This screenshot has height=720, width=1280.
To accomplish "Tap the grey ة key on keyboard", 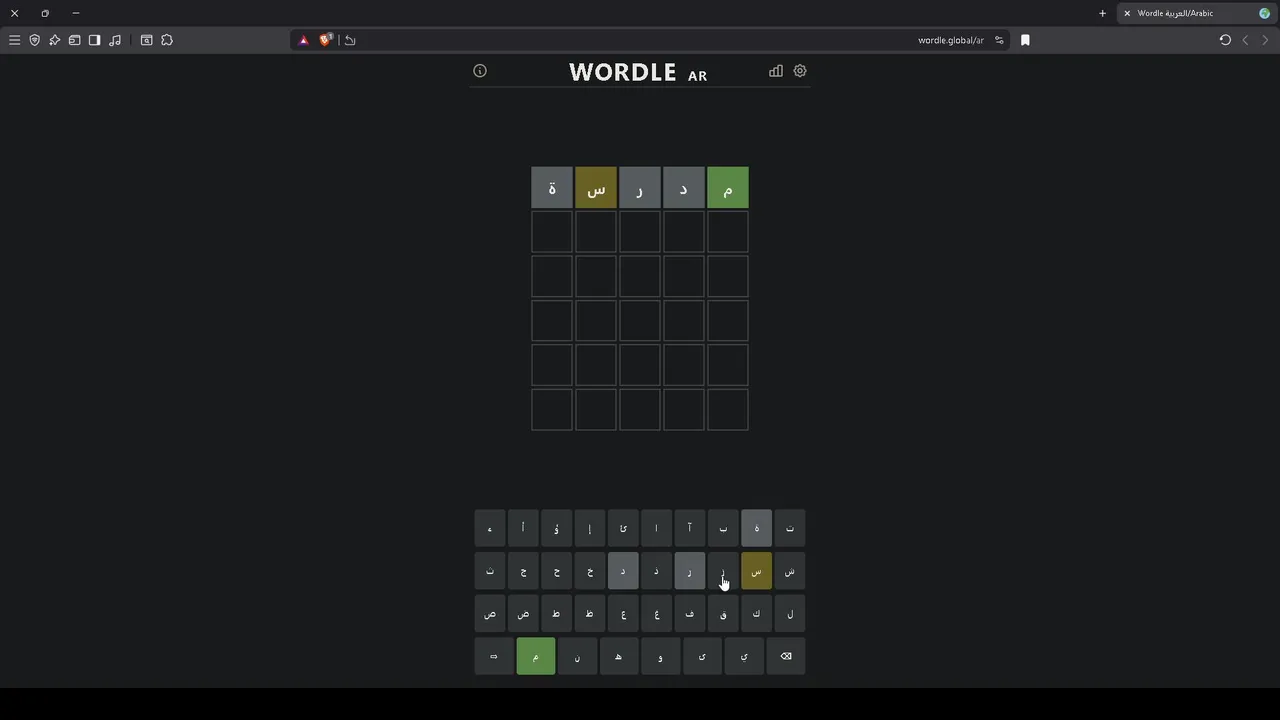I will point(757,528).
